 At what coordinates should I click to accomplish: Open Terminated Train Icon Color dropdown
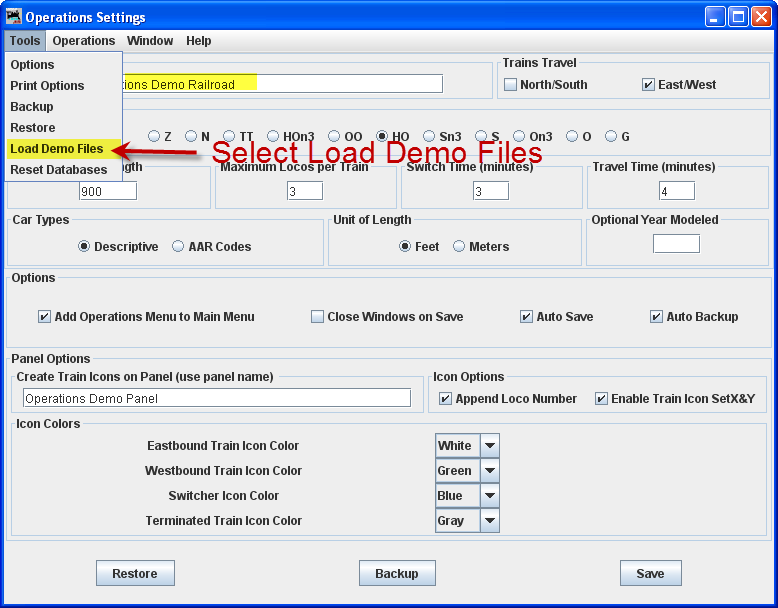point(490,521)
